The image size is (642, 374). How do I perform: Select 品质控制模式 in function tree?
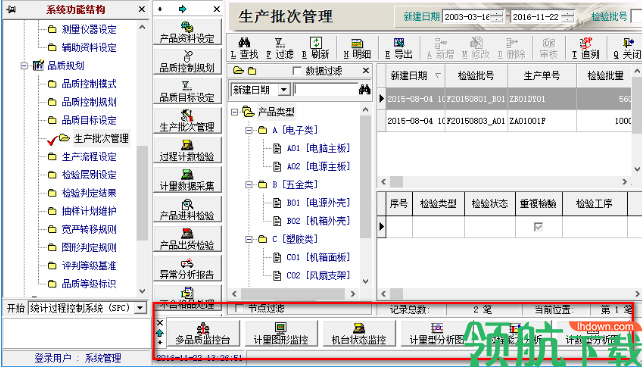(x=89, y=84)
